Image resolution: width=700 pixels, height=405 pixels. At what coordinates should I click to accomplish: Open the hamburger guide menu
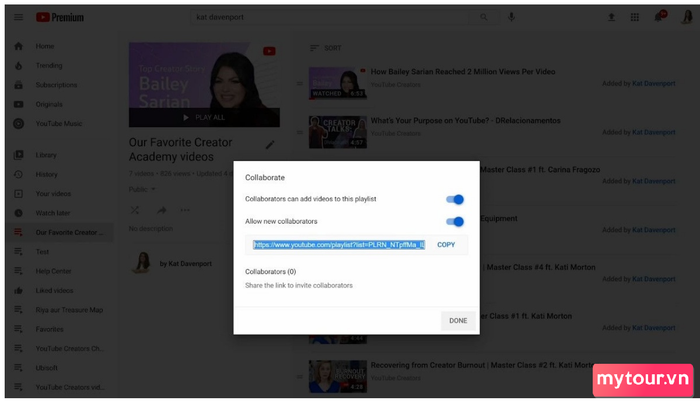pos(18,17)
